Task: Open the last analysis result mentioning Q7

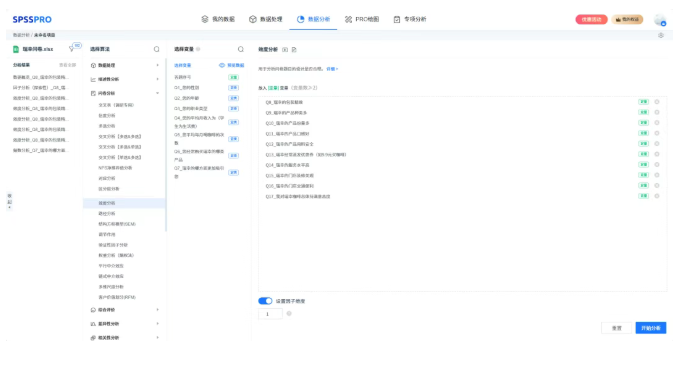Action: click(41, 150)
